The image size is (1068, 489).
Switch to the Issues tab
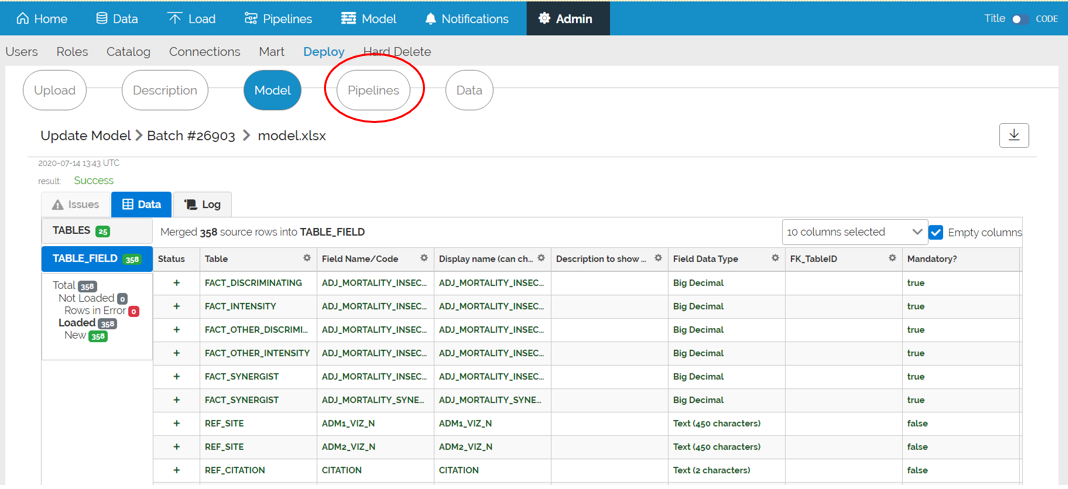[x=76, y=204]
